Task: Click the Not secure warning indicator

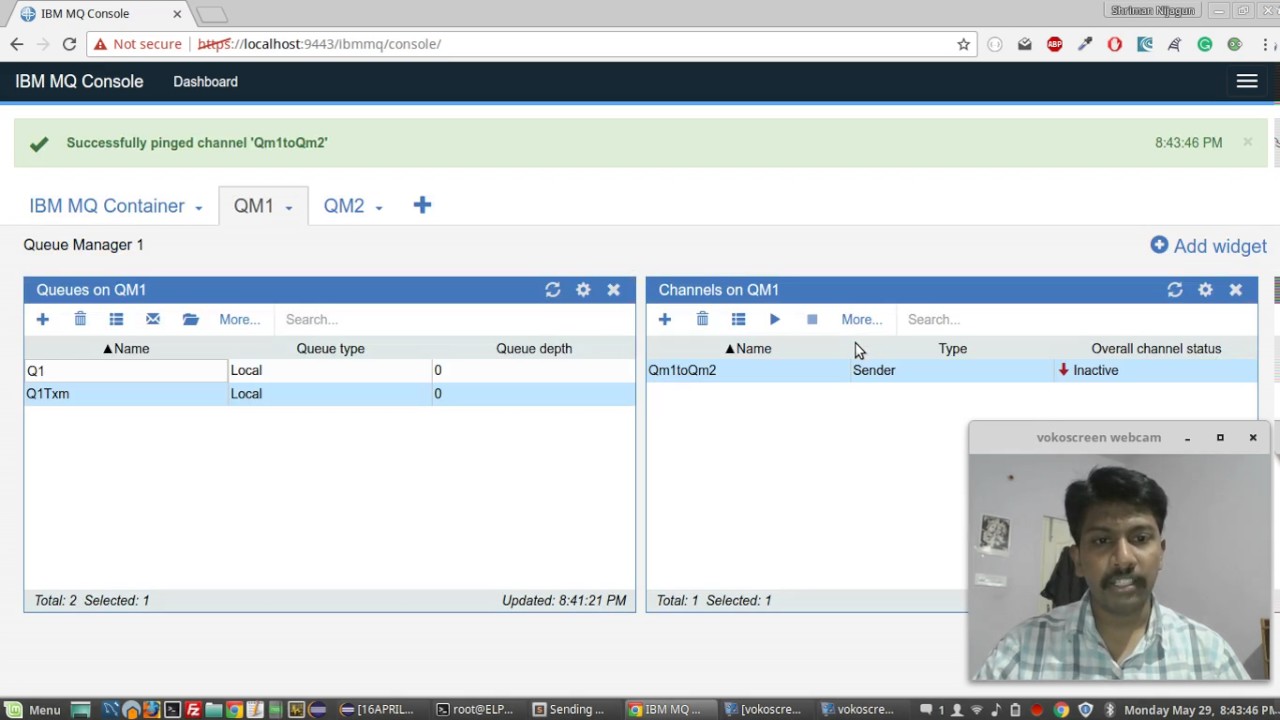Action: 138,44
